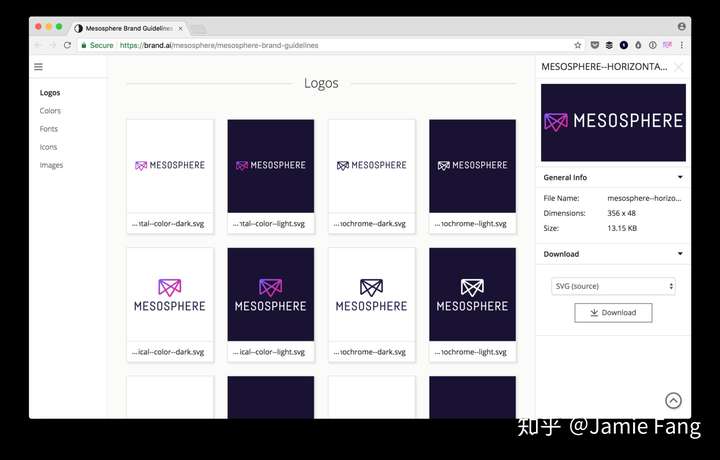Go back with browser back arrow
The height and width of the screenshot is (460, 720).
click(x=38, y=45)
